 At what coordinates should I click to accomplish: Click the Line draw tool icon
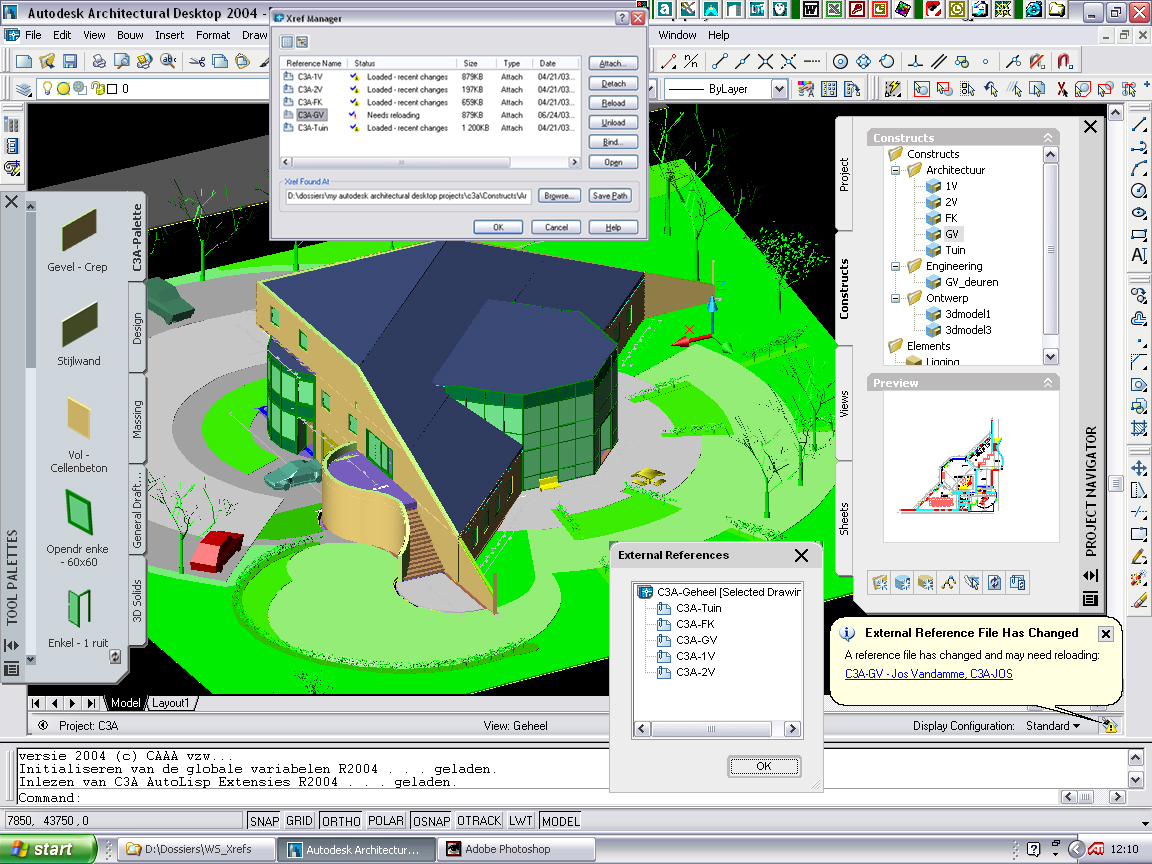[1139, 124]
